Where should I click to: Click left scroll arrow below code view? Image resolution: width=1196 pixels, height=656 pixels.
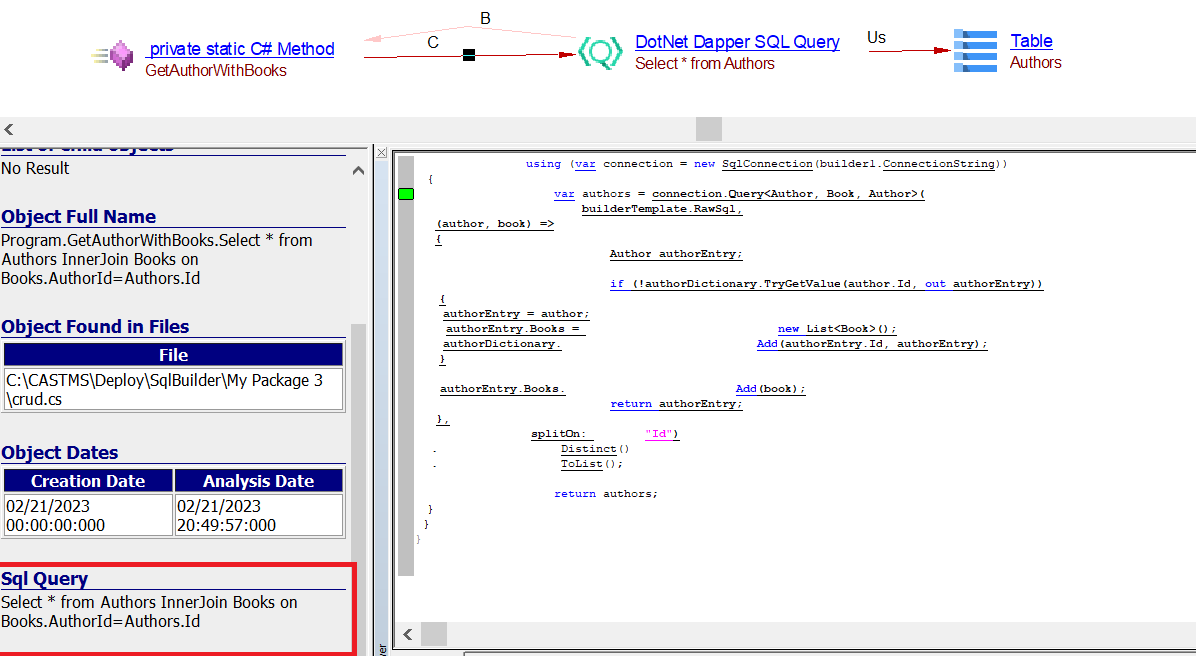point(407,634)
